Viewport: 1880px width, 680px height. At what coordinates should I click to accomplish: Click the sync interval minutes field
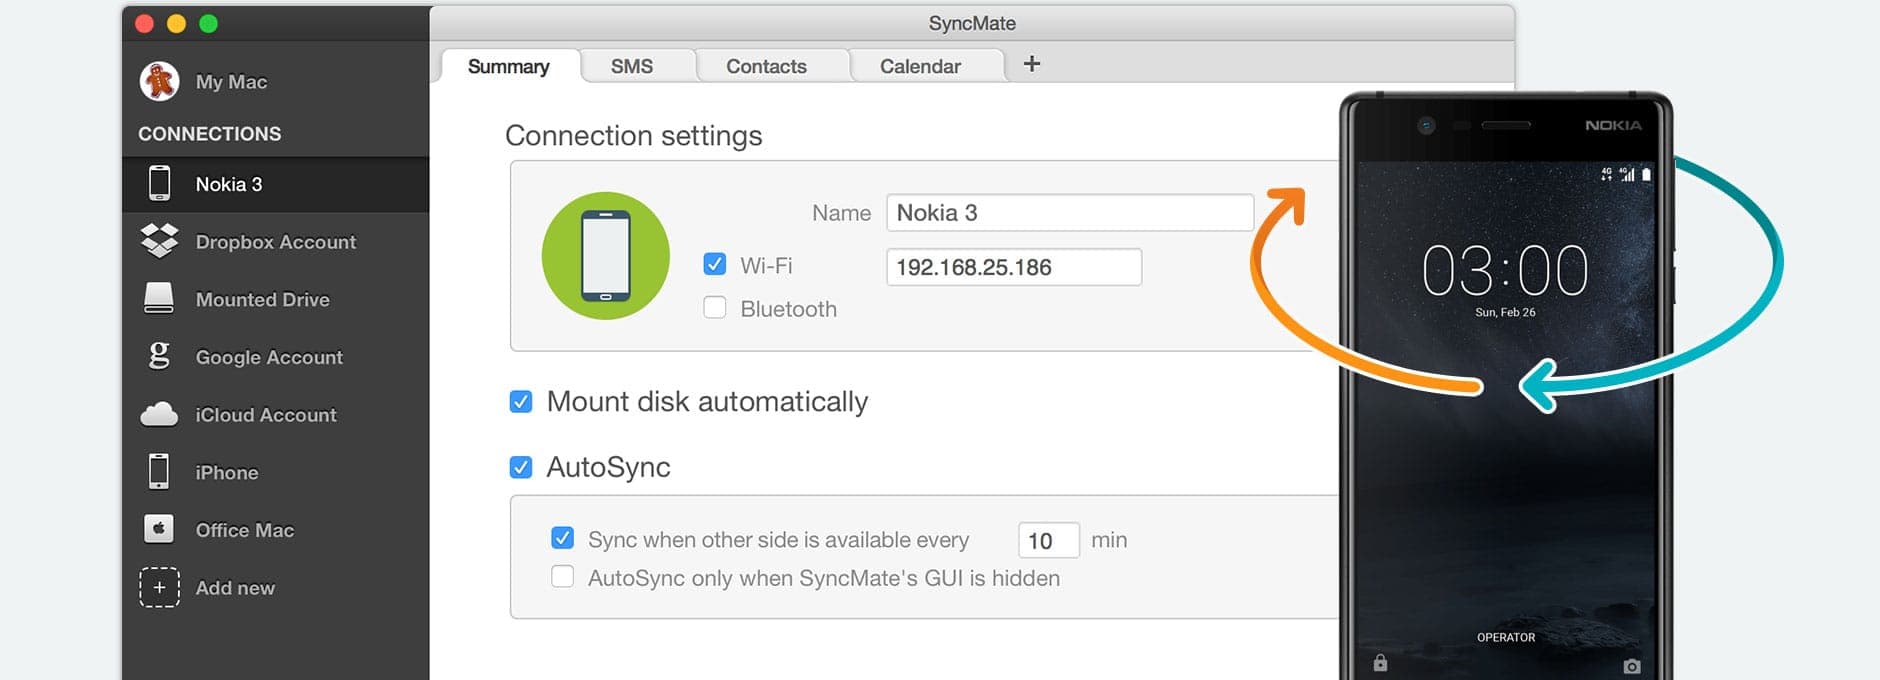1049,540
